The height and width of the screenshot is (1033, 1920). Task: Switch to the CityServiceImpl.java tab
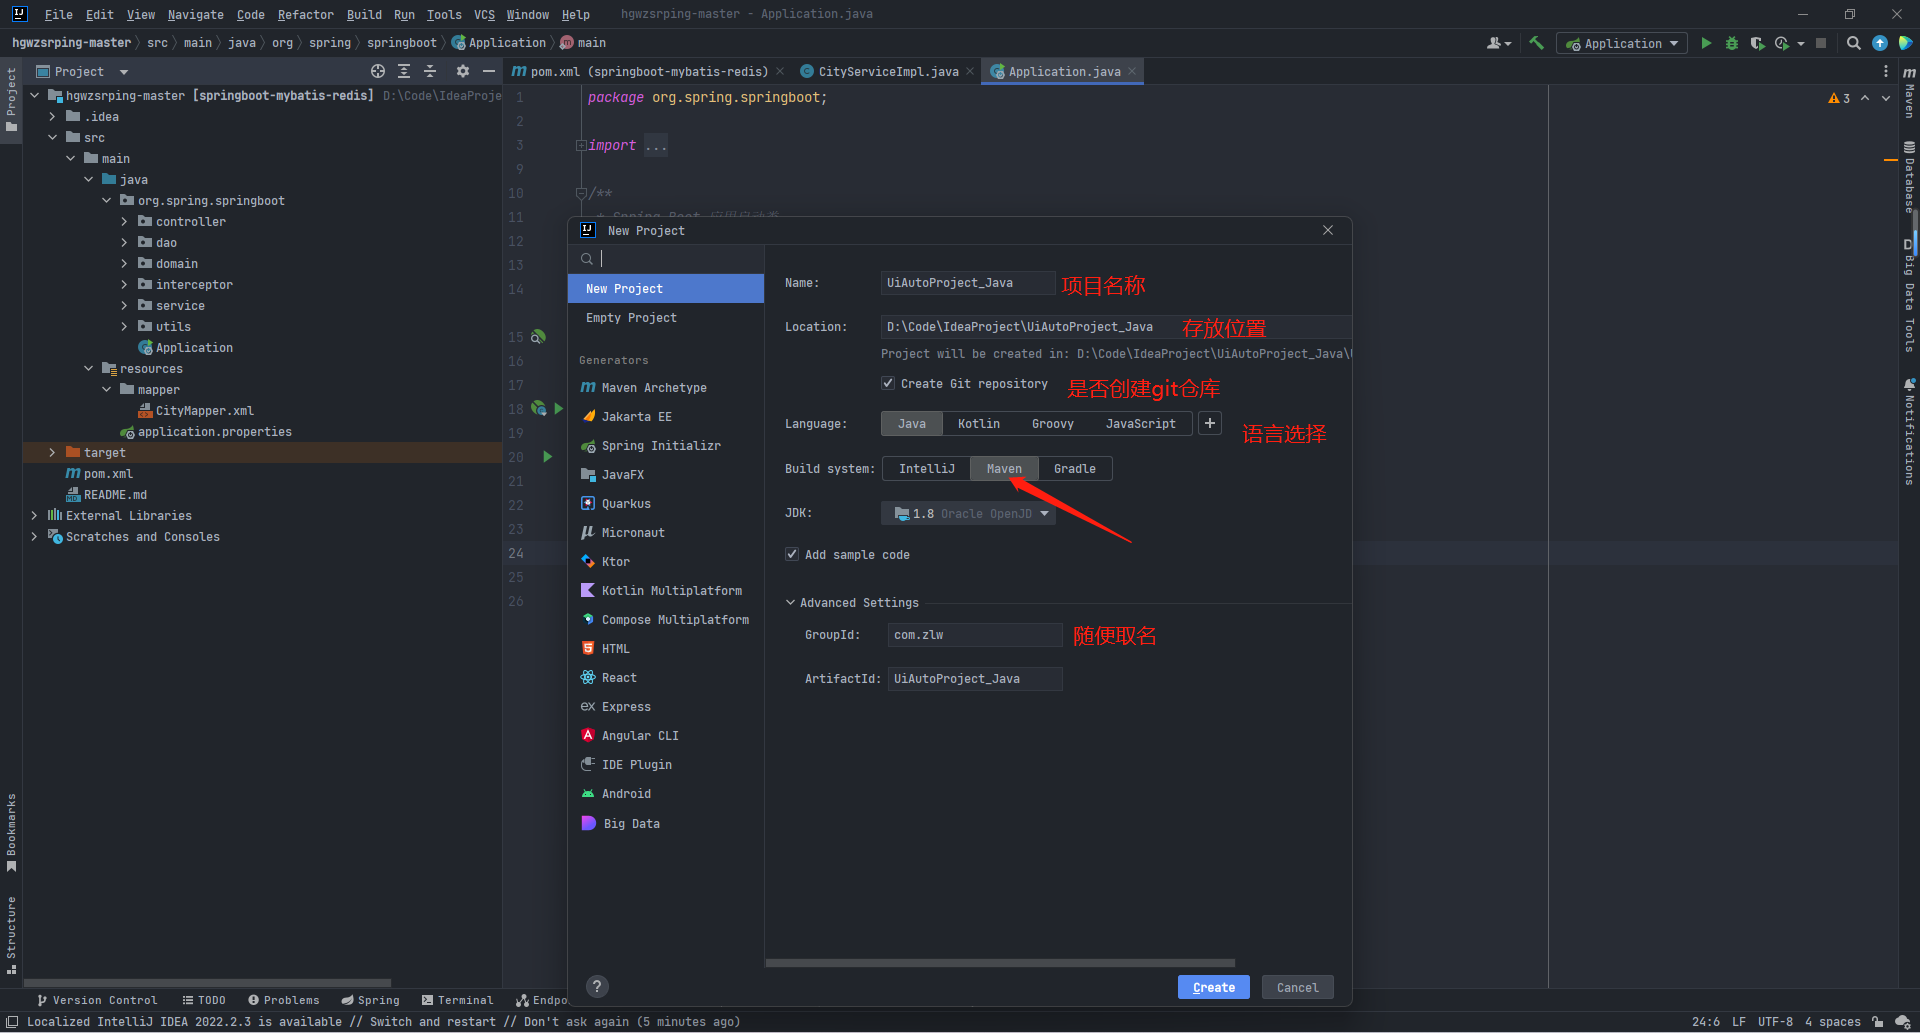click(x=888, y=71)
